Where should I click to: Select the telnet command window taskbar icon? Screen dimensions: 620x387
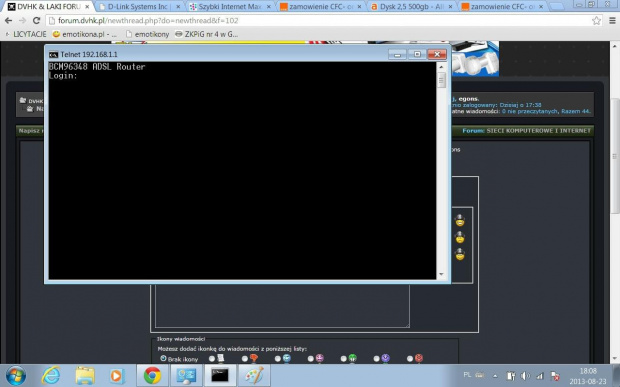point(220,375)
